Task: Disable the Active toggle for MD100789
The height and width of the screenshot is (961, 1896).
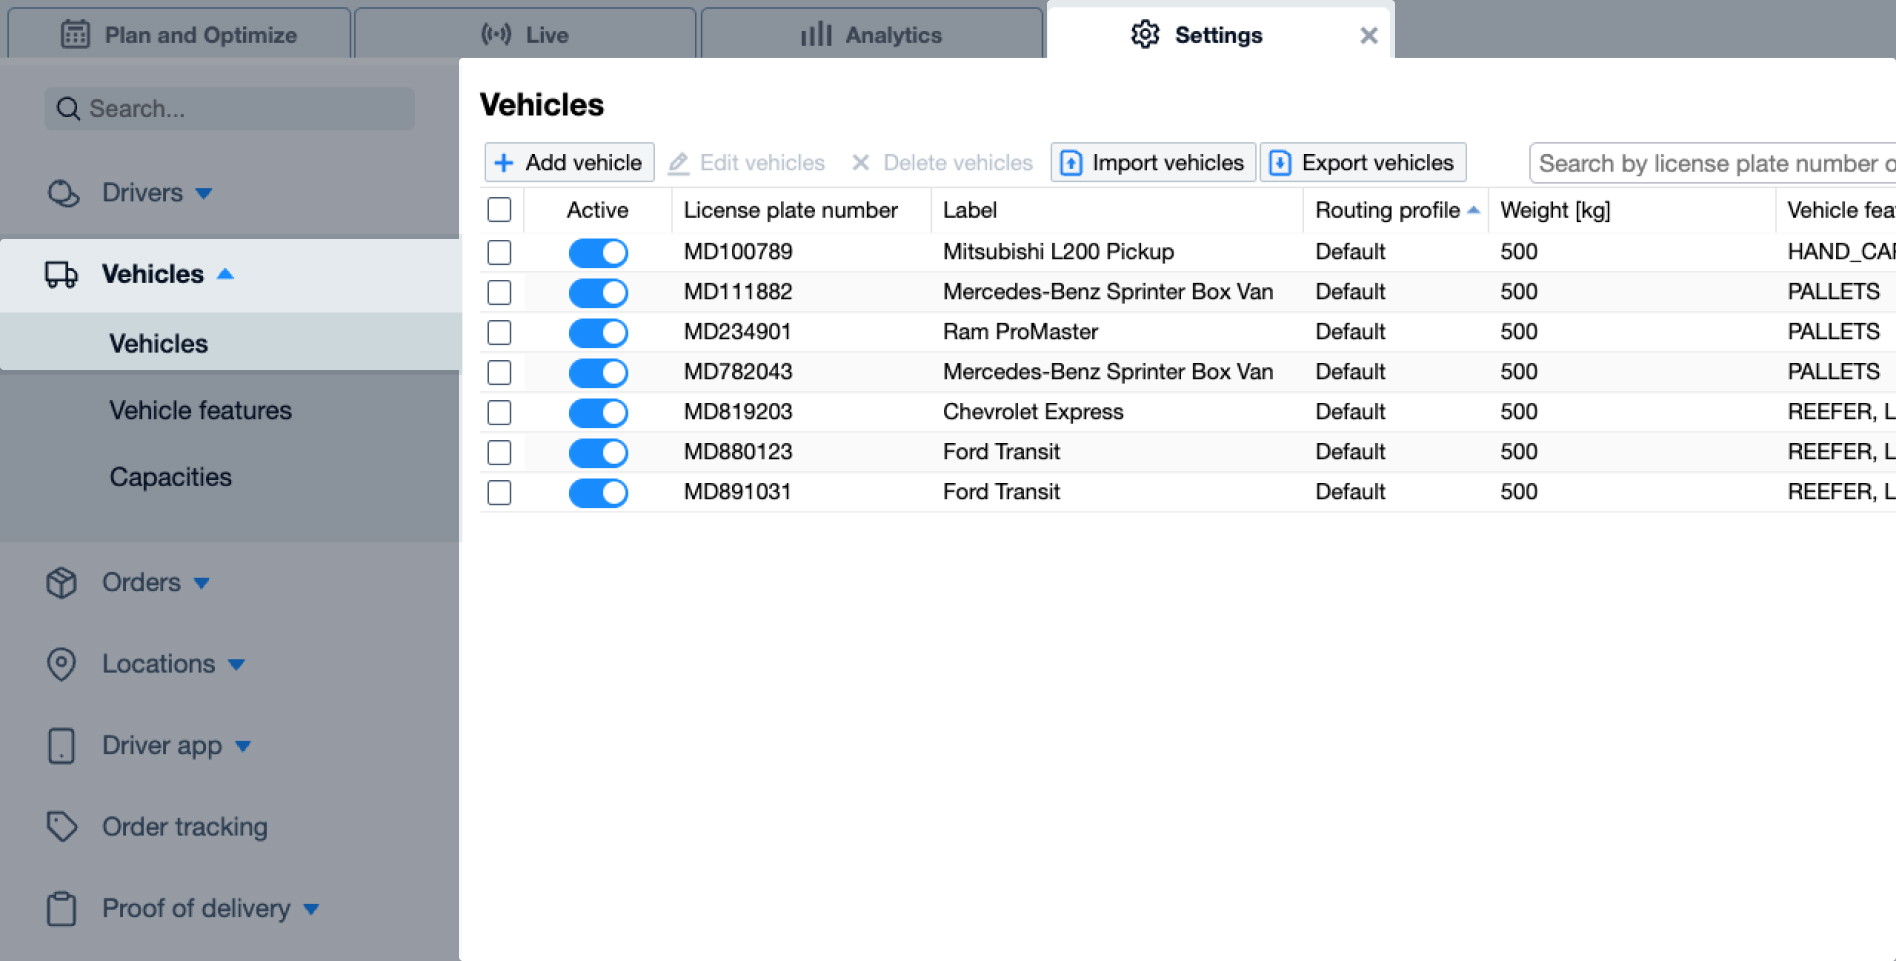Action: (598, 252)
